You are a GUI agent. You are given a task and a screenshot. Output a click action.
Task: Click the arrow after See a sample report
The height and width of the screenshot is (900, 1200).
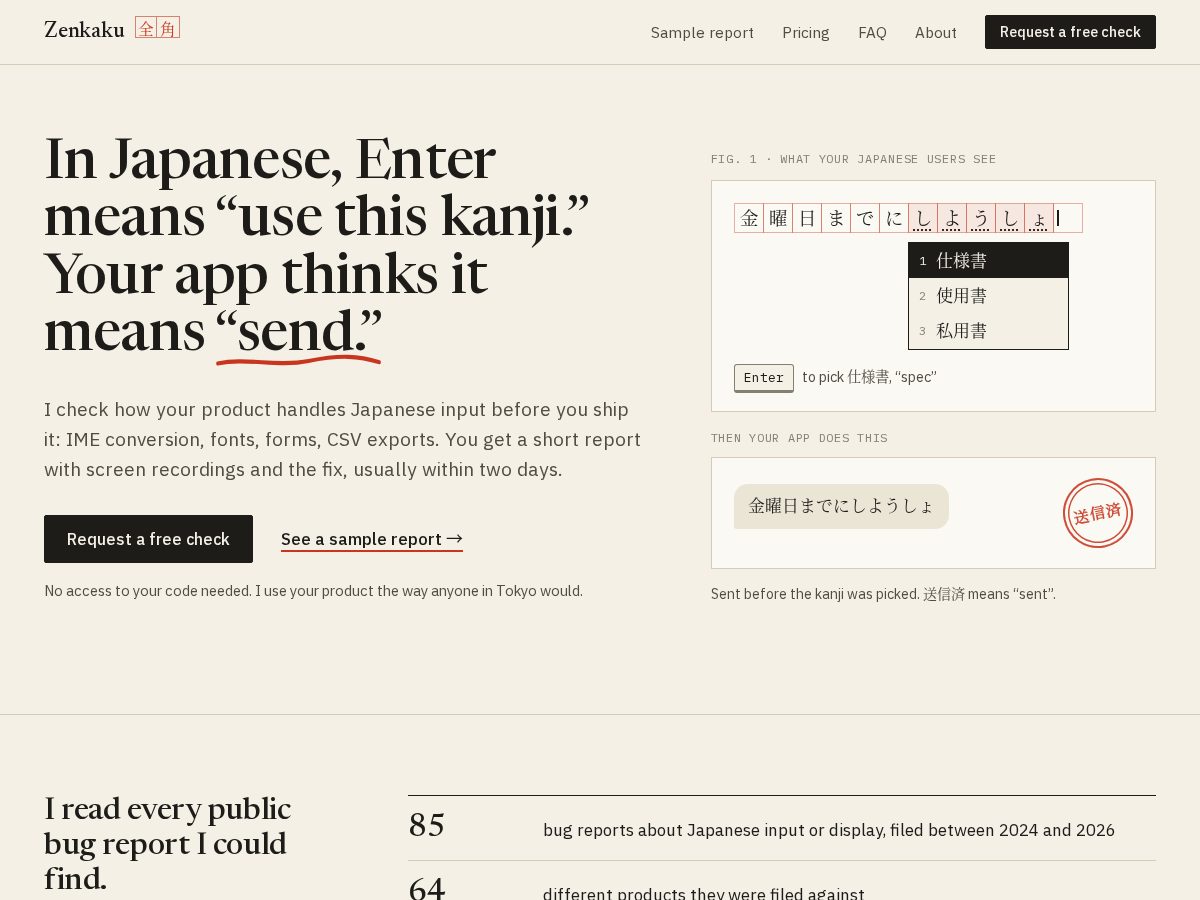tap(454, 539)
